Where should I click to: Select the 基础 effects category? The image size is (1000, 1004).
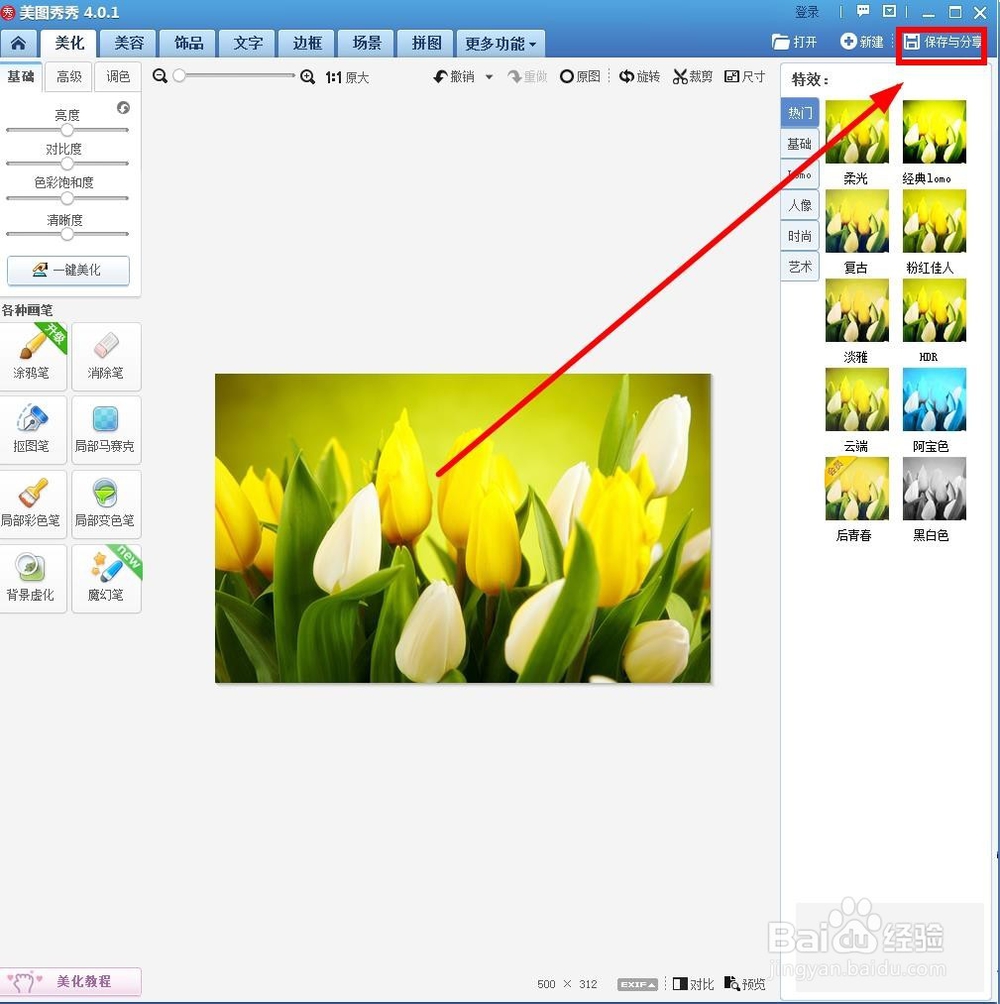pos(800,144)
